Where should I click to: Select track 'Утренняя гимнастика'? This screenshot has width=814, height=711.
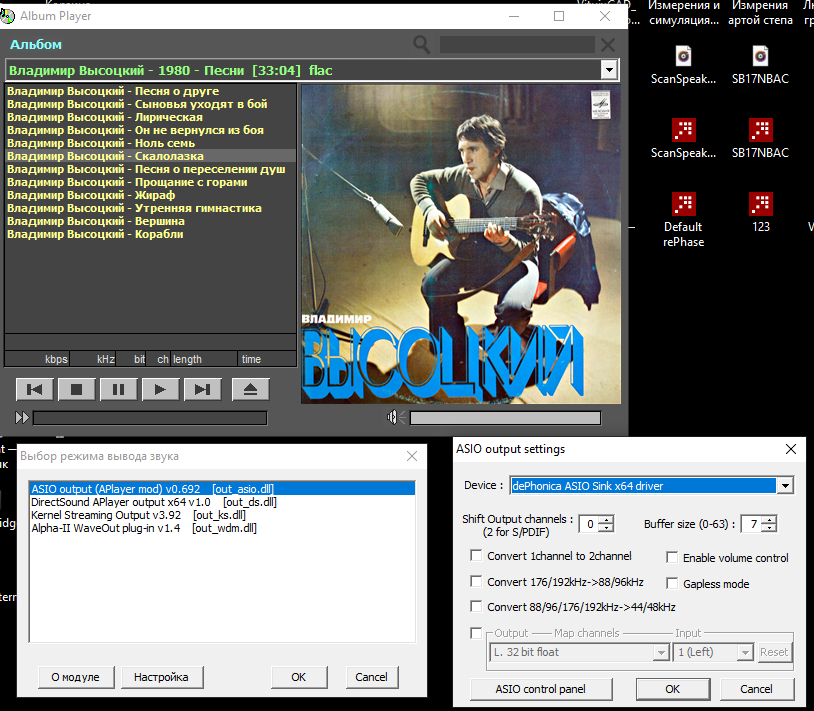point(151,208)
